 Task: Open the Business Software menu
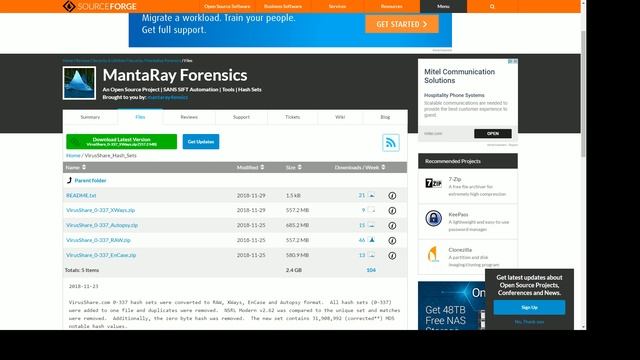point(283,7)
